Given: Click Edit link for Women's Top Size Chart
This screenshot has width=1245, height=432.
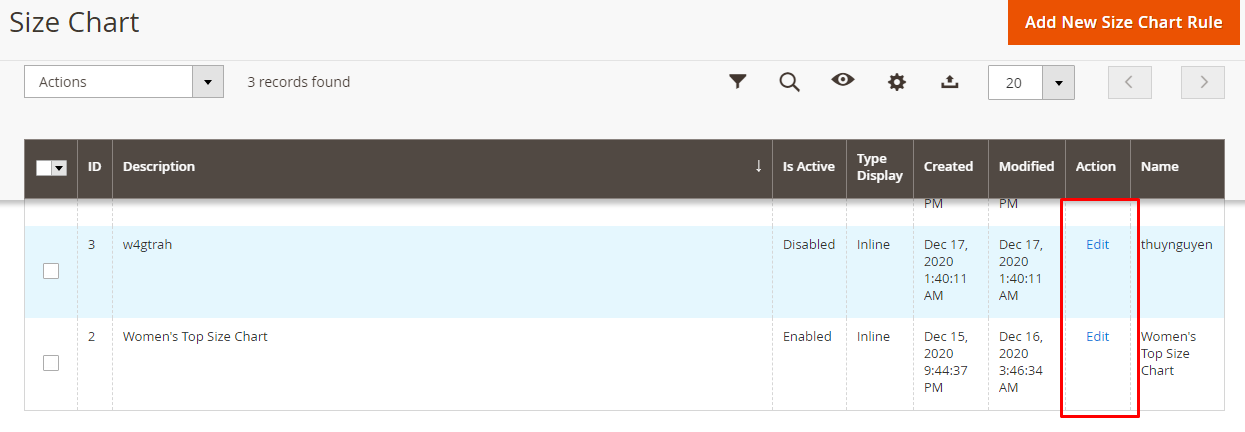Looking at the screenshot, I should 1097,337.
